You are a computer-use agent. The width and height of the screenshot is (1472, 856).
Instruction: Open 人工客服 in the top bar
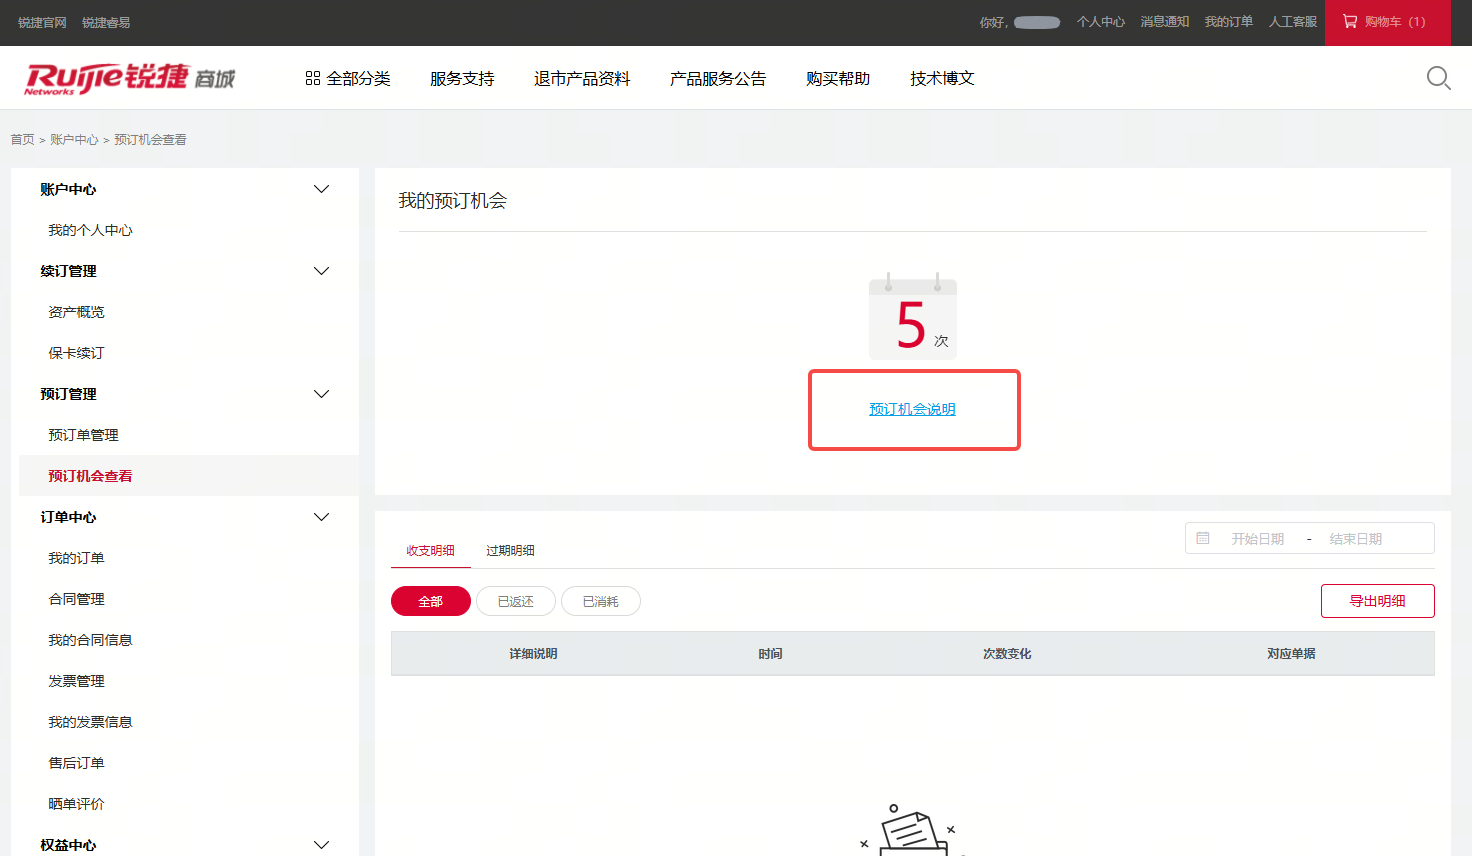[1292, 22]
